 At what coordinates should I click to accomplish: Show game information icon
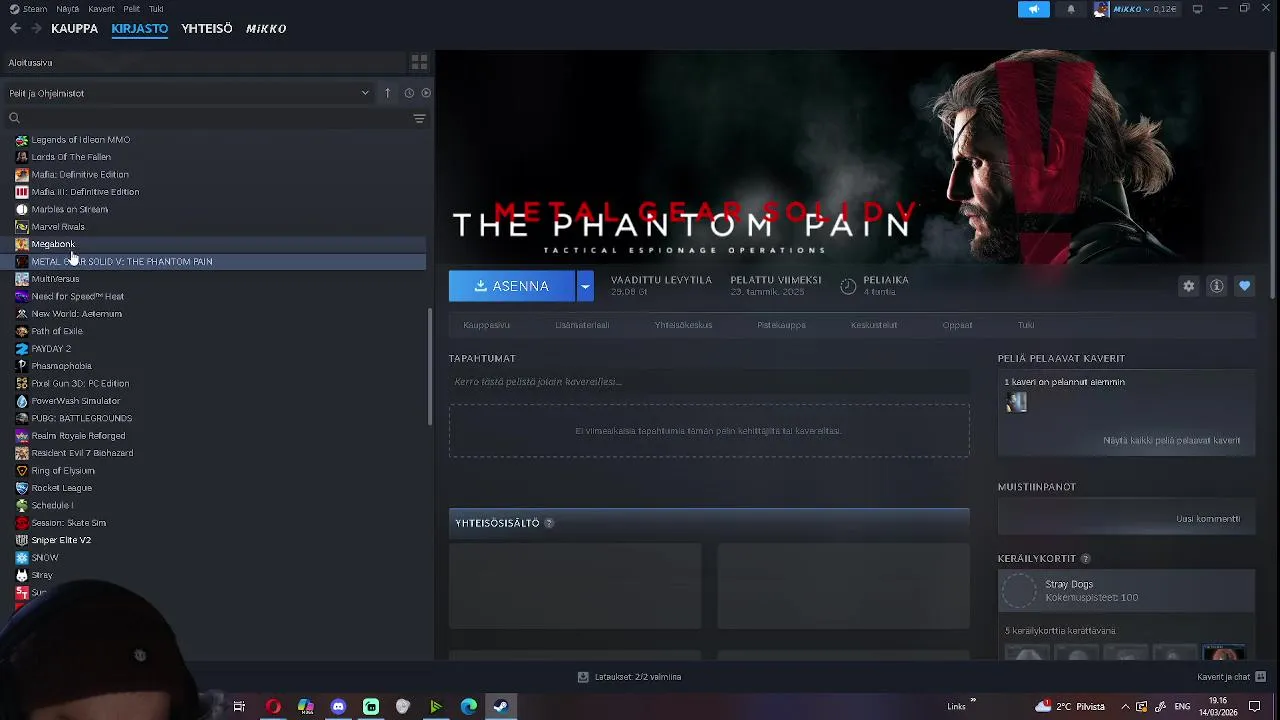click(1217, 286)
